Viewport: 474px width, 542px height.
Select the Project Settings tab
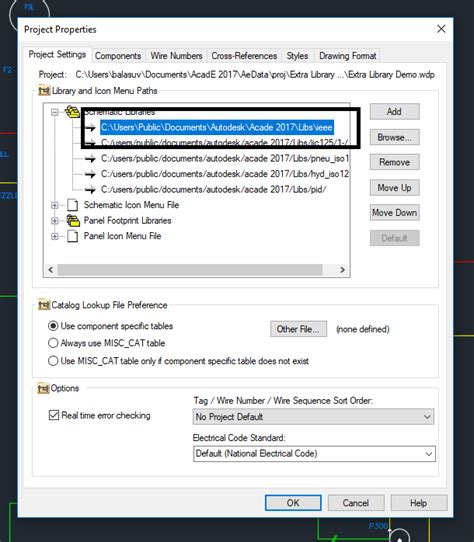[57, 55]
